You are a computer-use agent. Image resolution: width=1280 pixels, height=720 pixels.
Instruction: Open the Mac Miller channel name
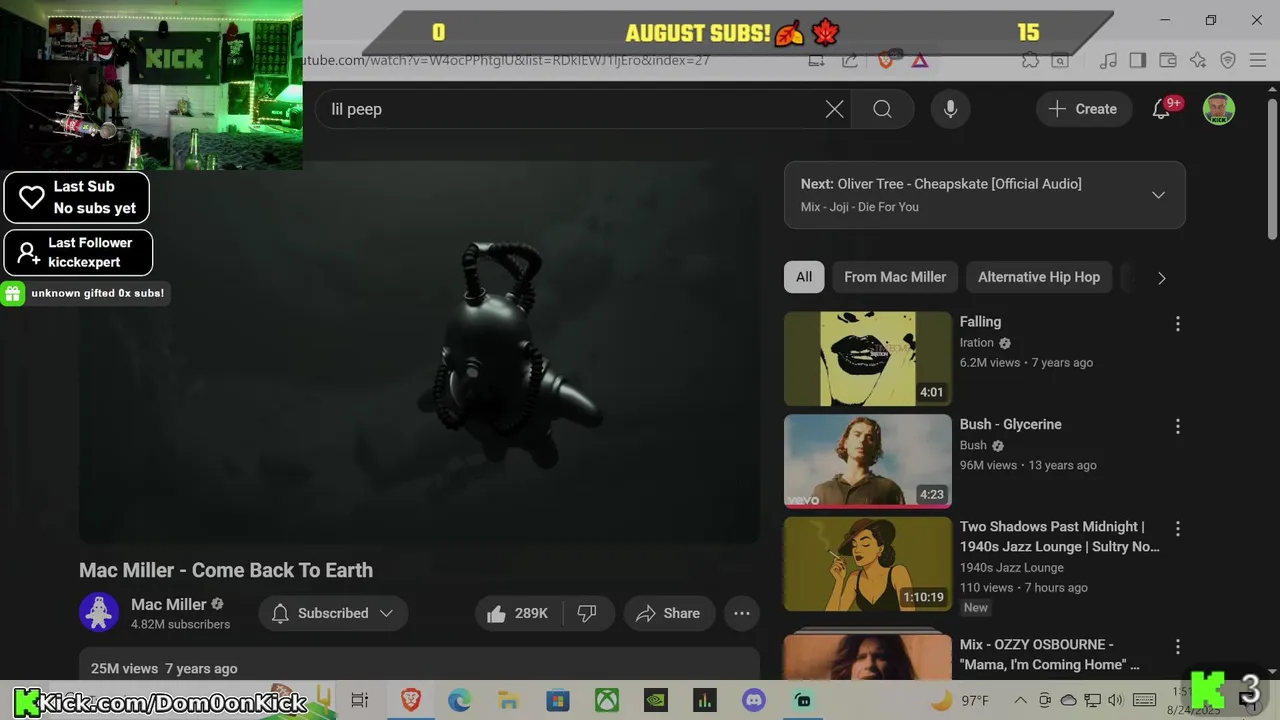(168, 604)
